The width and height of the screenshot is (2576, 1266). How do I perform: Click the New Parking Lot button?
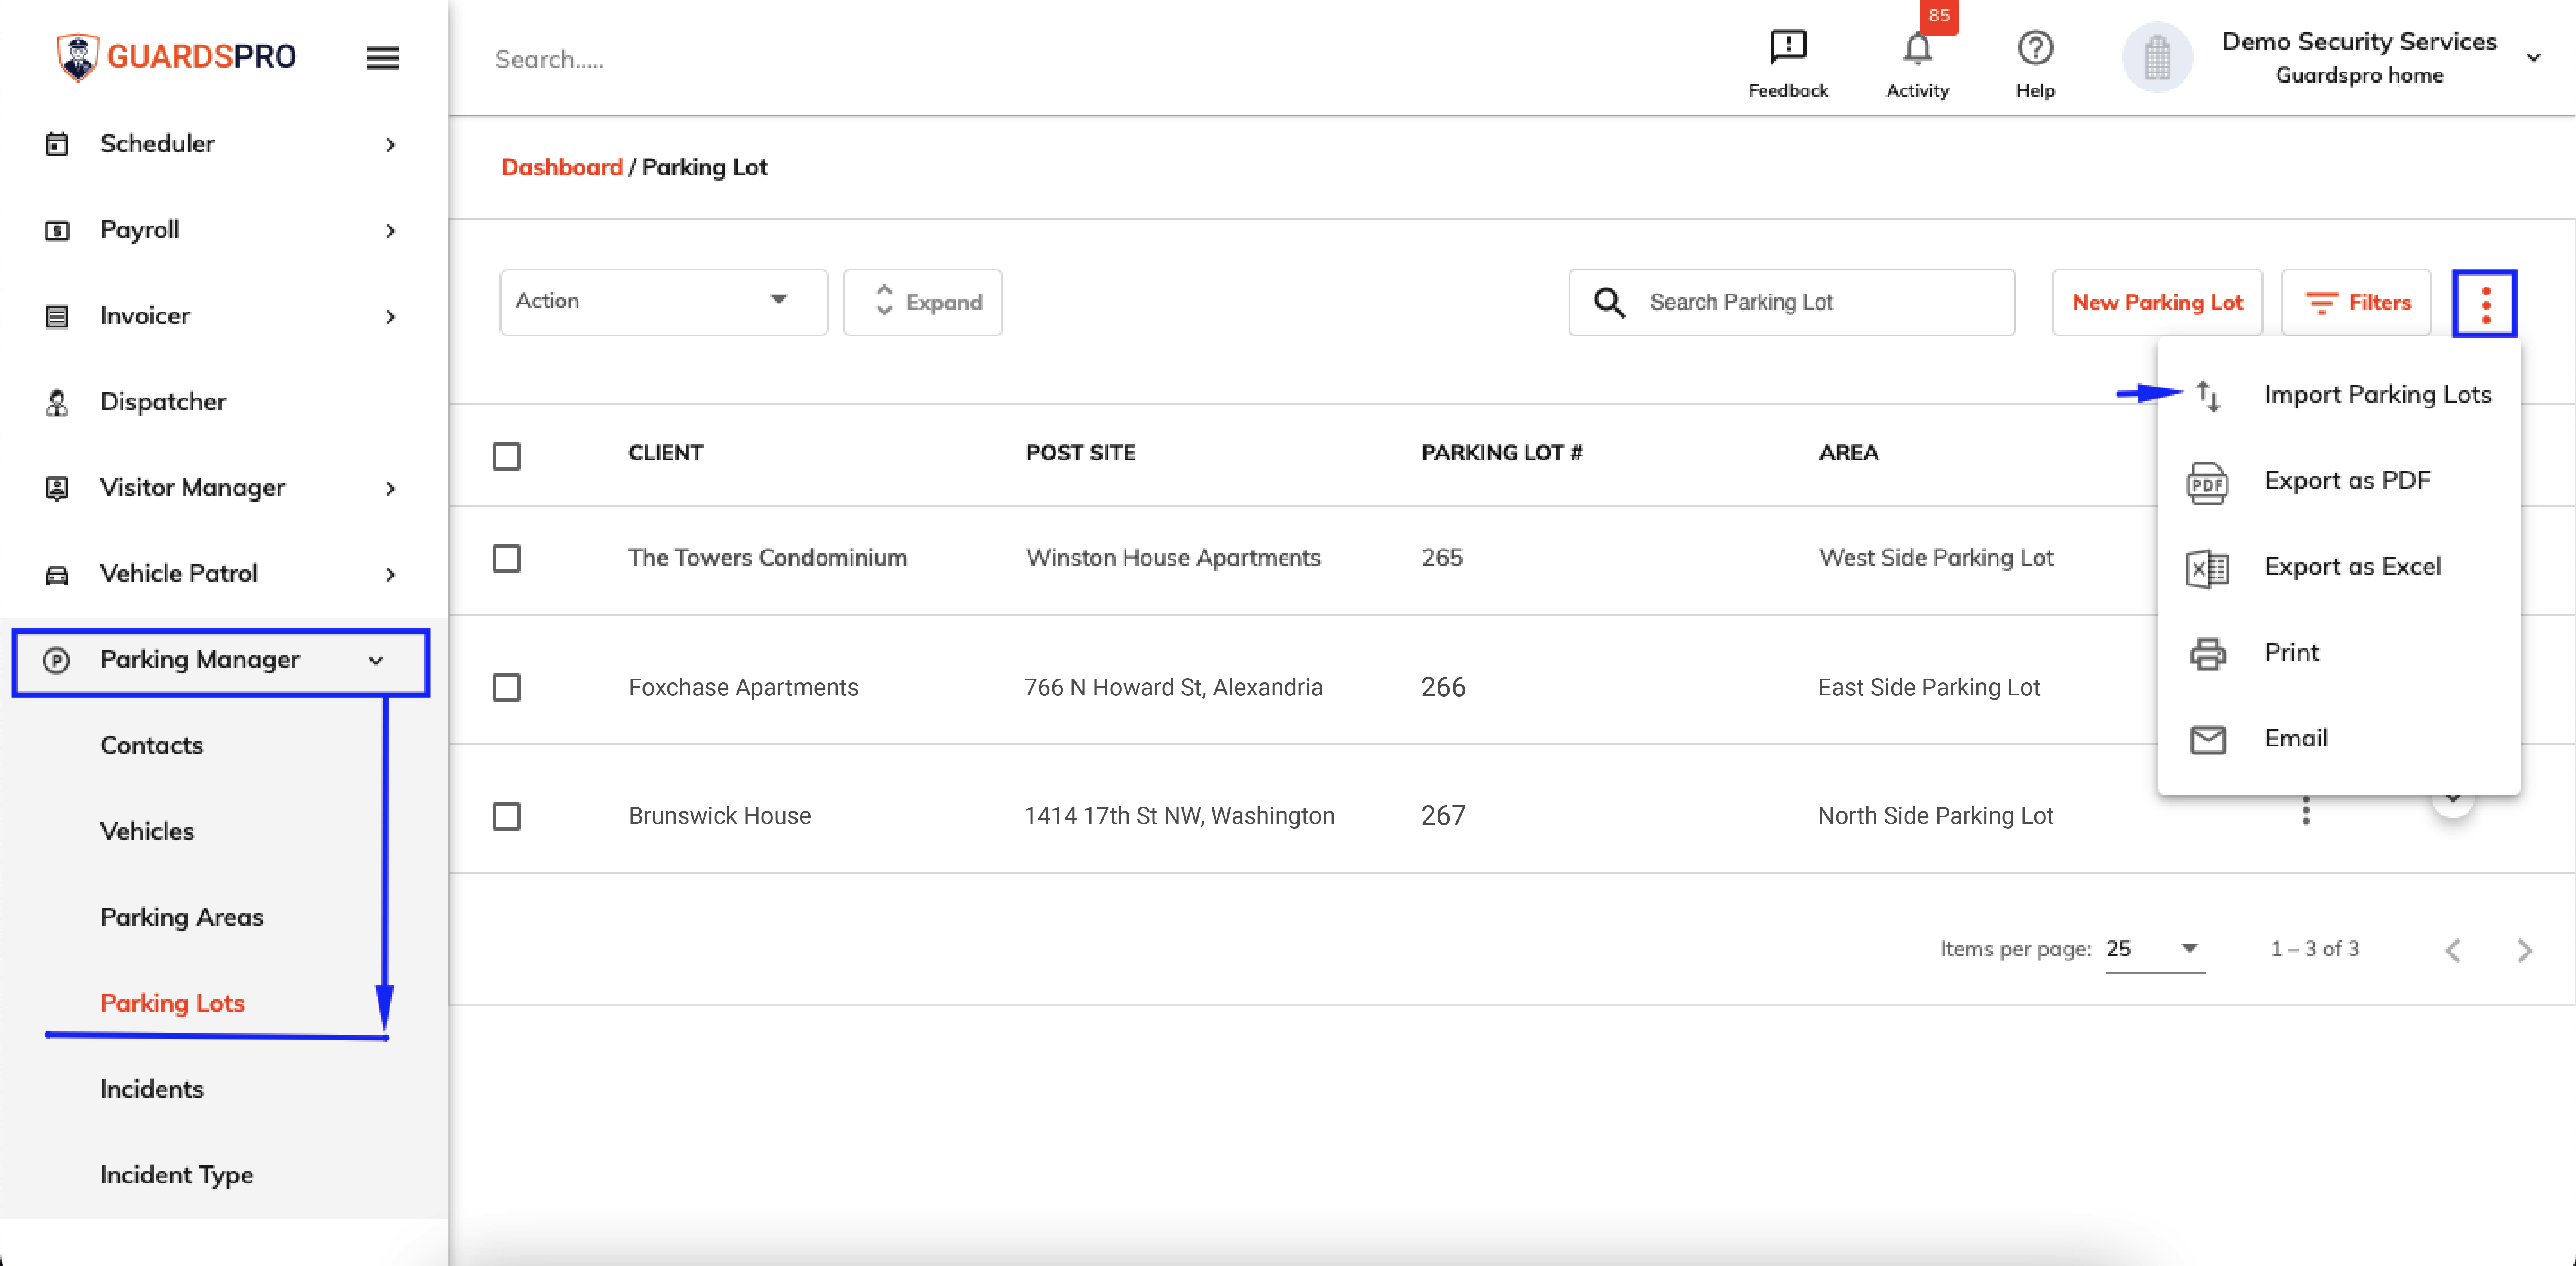[2157, 303]
